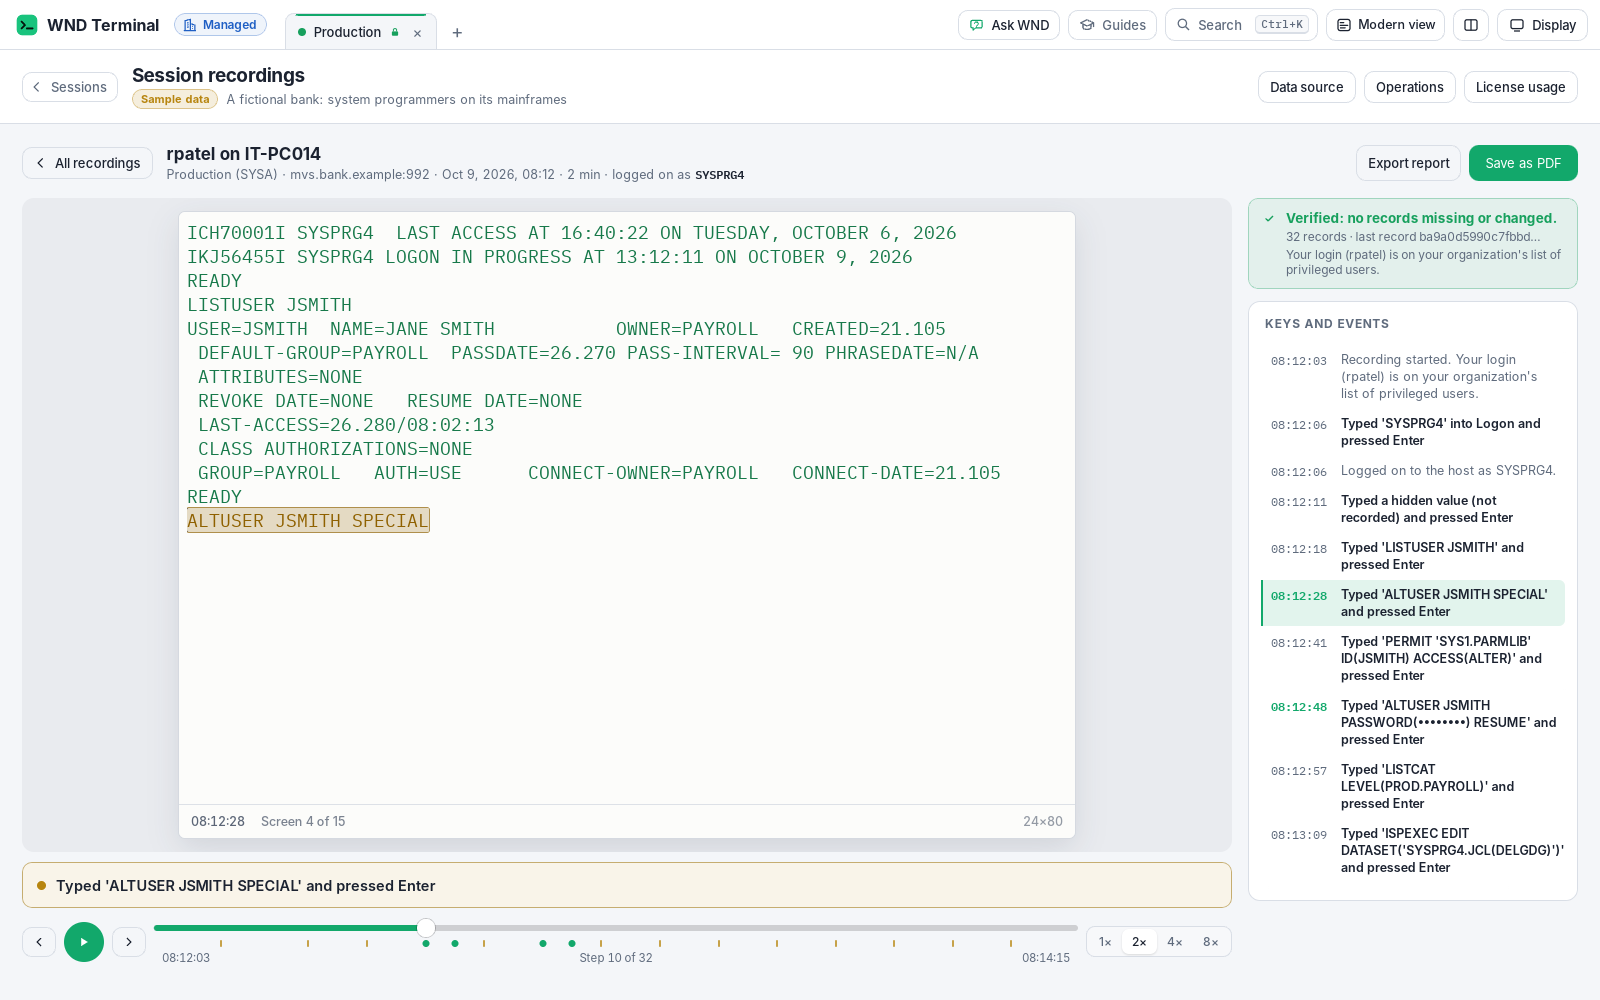The width and height of the screenshot is (1600, 1000).
Task: Click highlighted ALTUSER JSMITH SPECIAL terminal line
Action: [x=308, y=521]
